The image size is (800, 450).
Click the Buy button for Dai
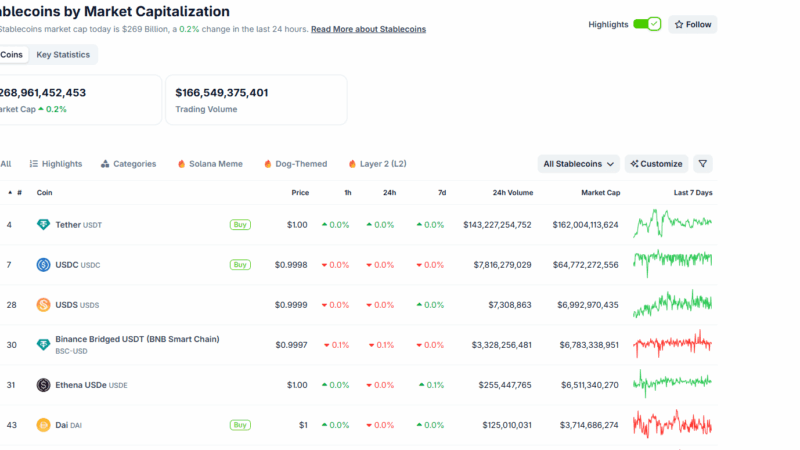[x=240, y=425]
